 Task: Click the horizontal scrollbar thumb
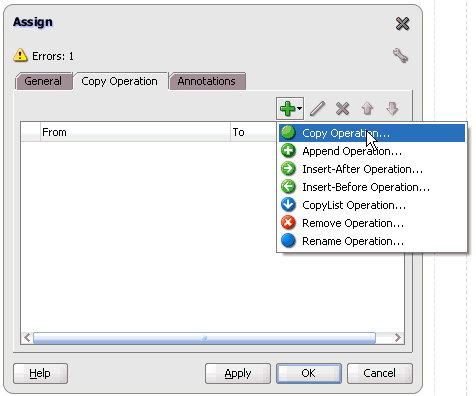[x=204, y=338]
